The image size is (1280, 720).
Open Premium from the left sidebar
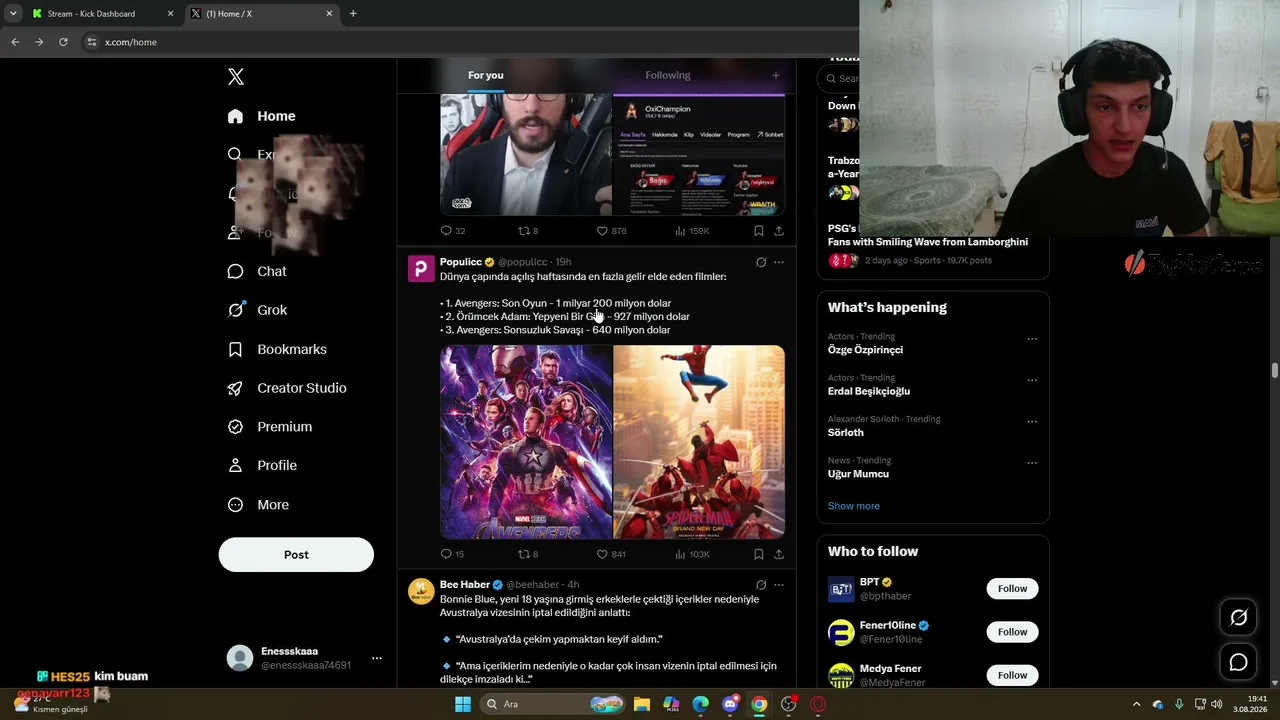click(x=270, y=427)
